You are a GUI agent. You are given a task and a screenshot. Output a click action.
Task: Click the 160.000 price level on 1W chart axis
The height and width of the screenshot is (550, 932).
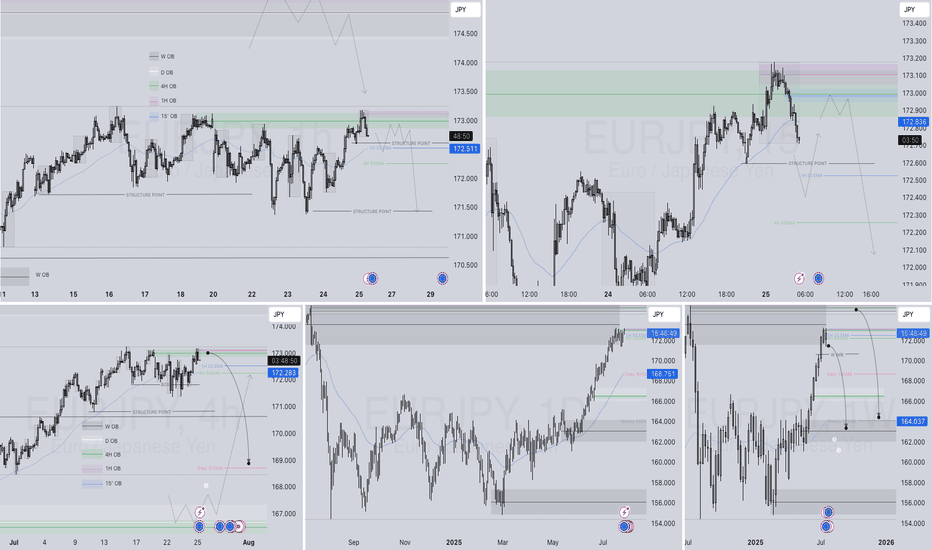(x=912, y=463)
